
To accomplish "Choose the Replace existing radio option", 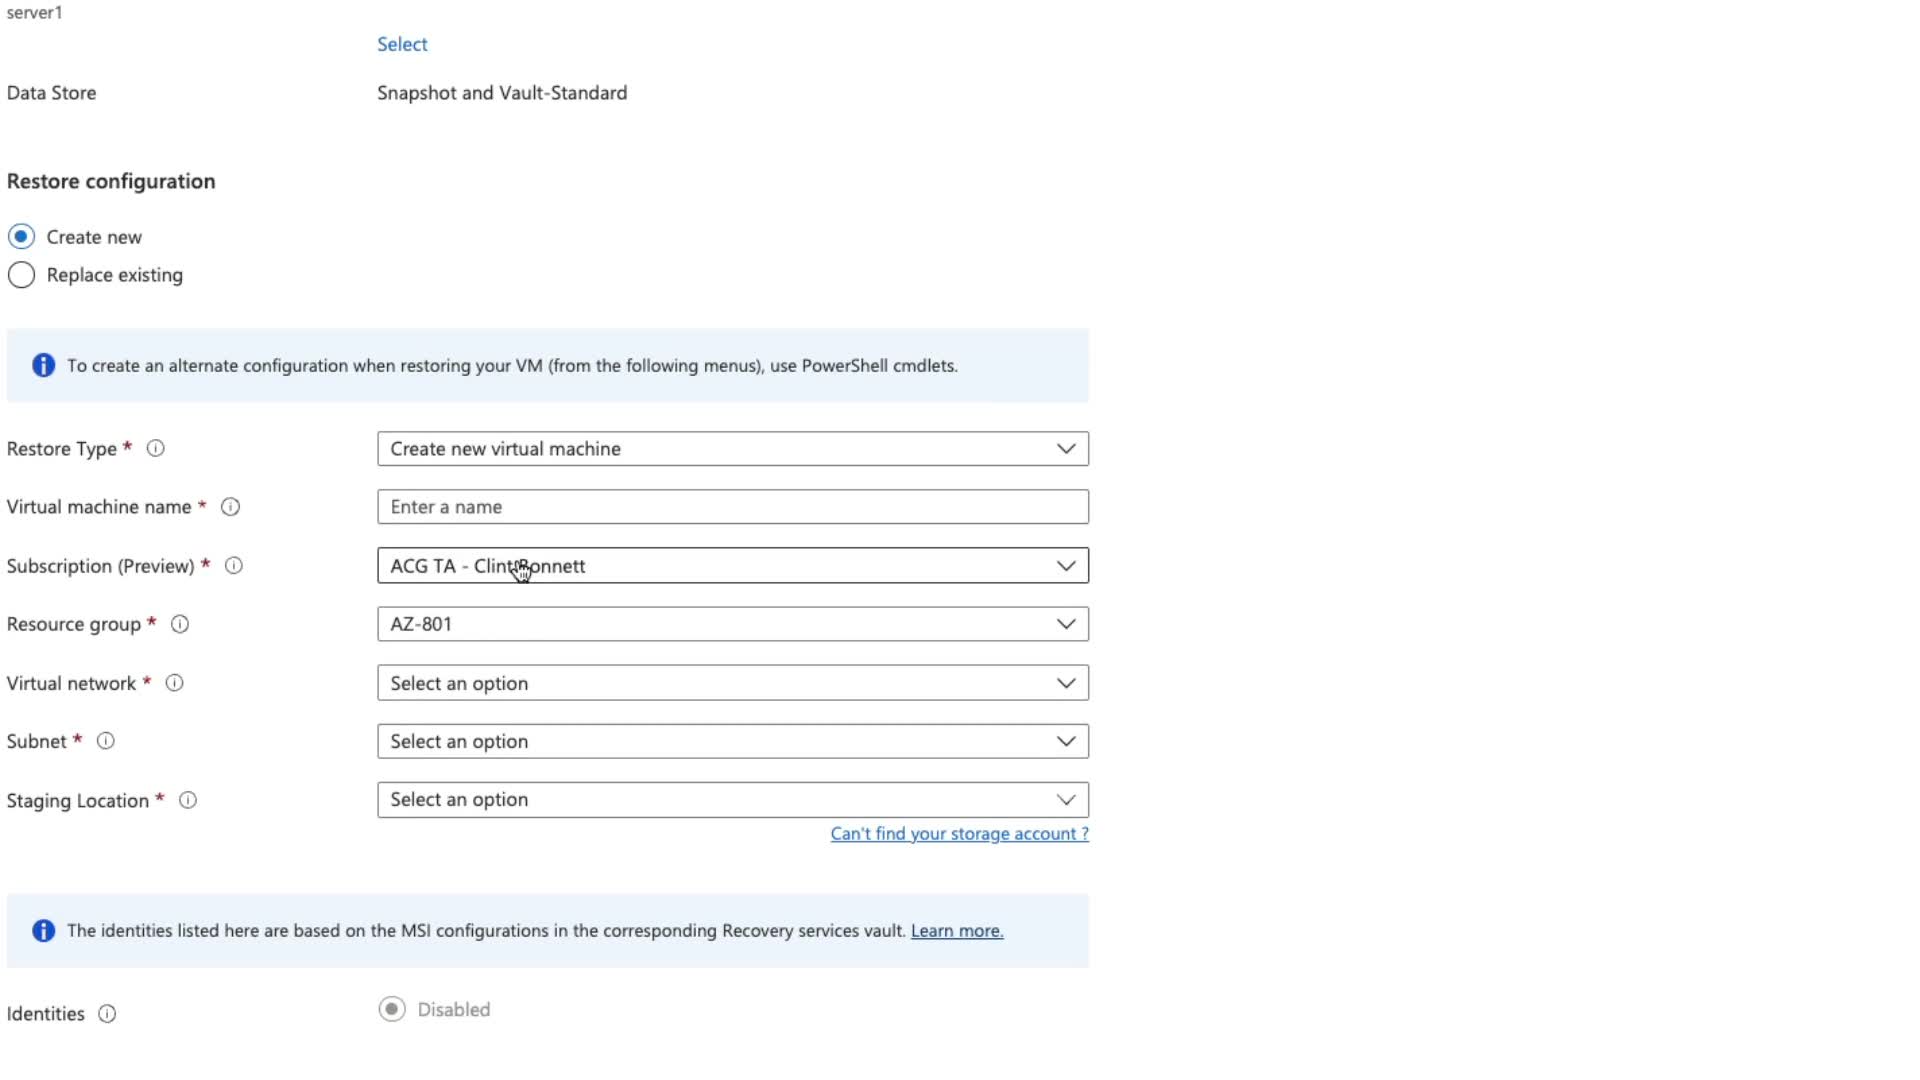I will [x=21, y=275].
